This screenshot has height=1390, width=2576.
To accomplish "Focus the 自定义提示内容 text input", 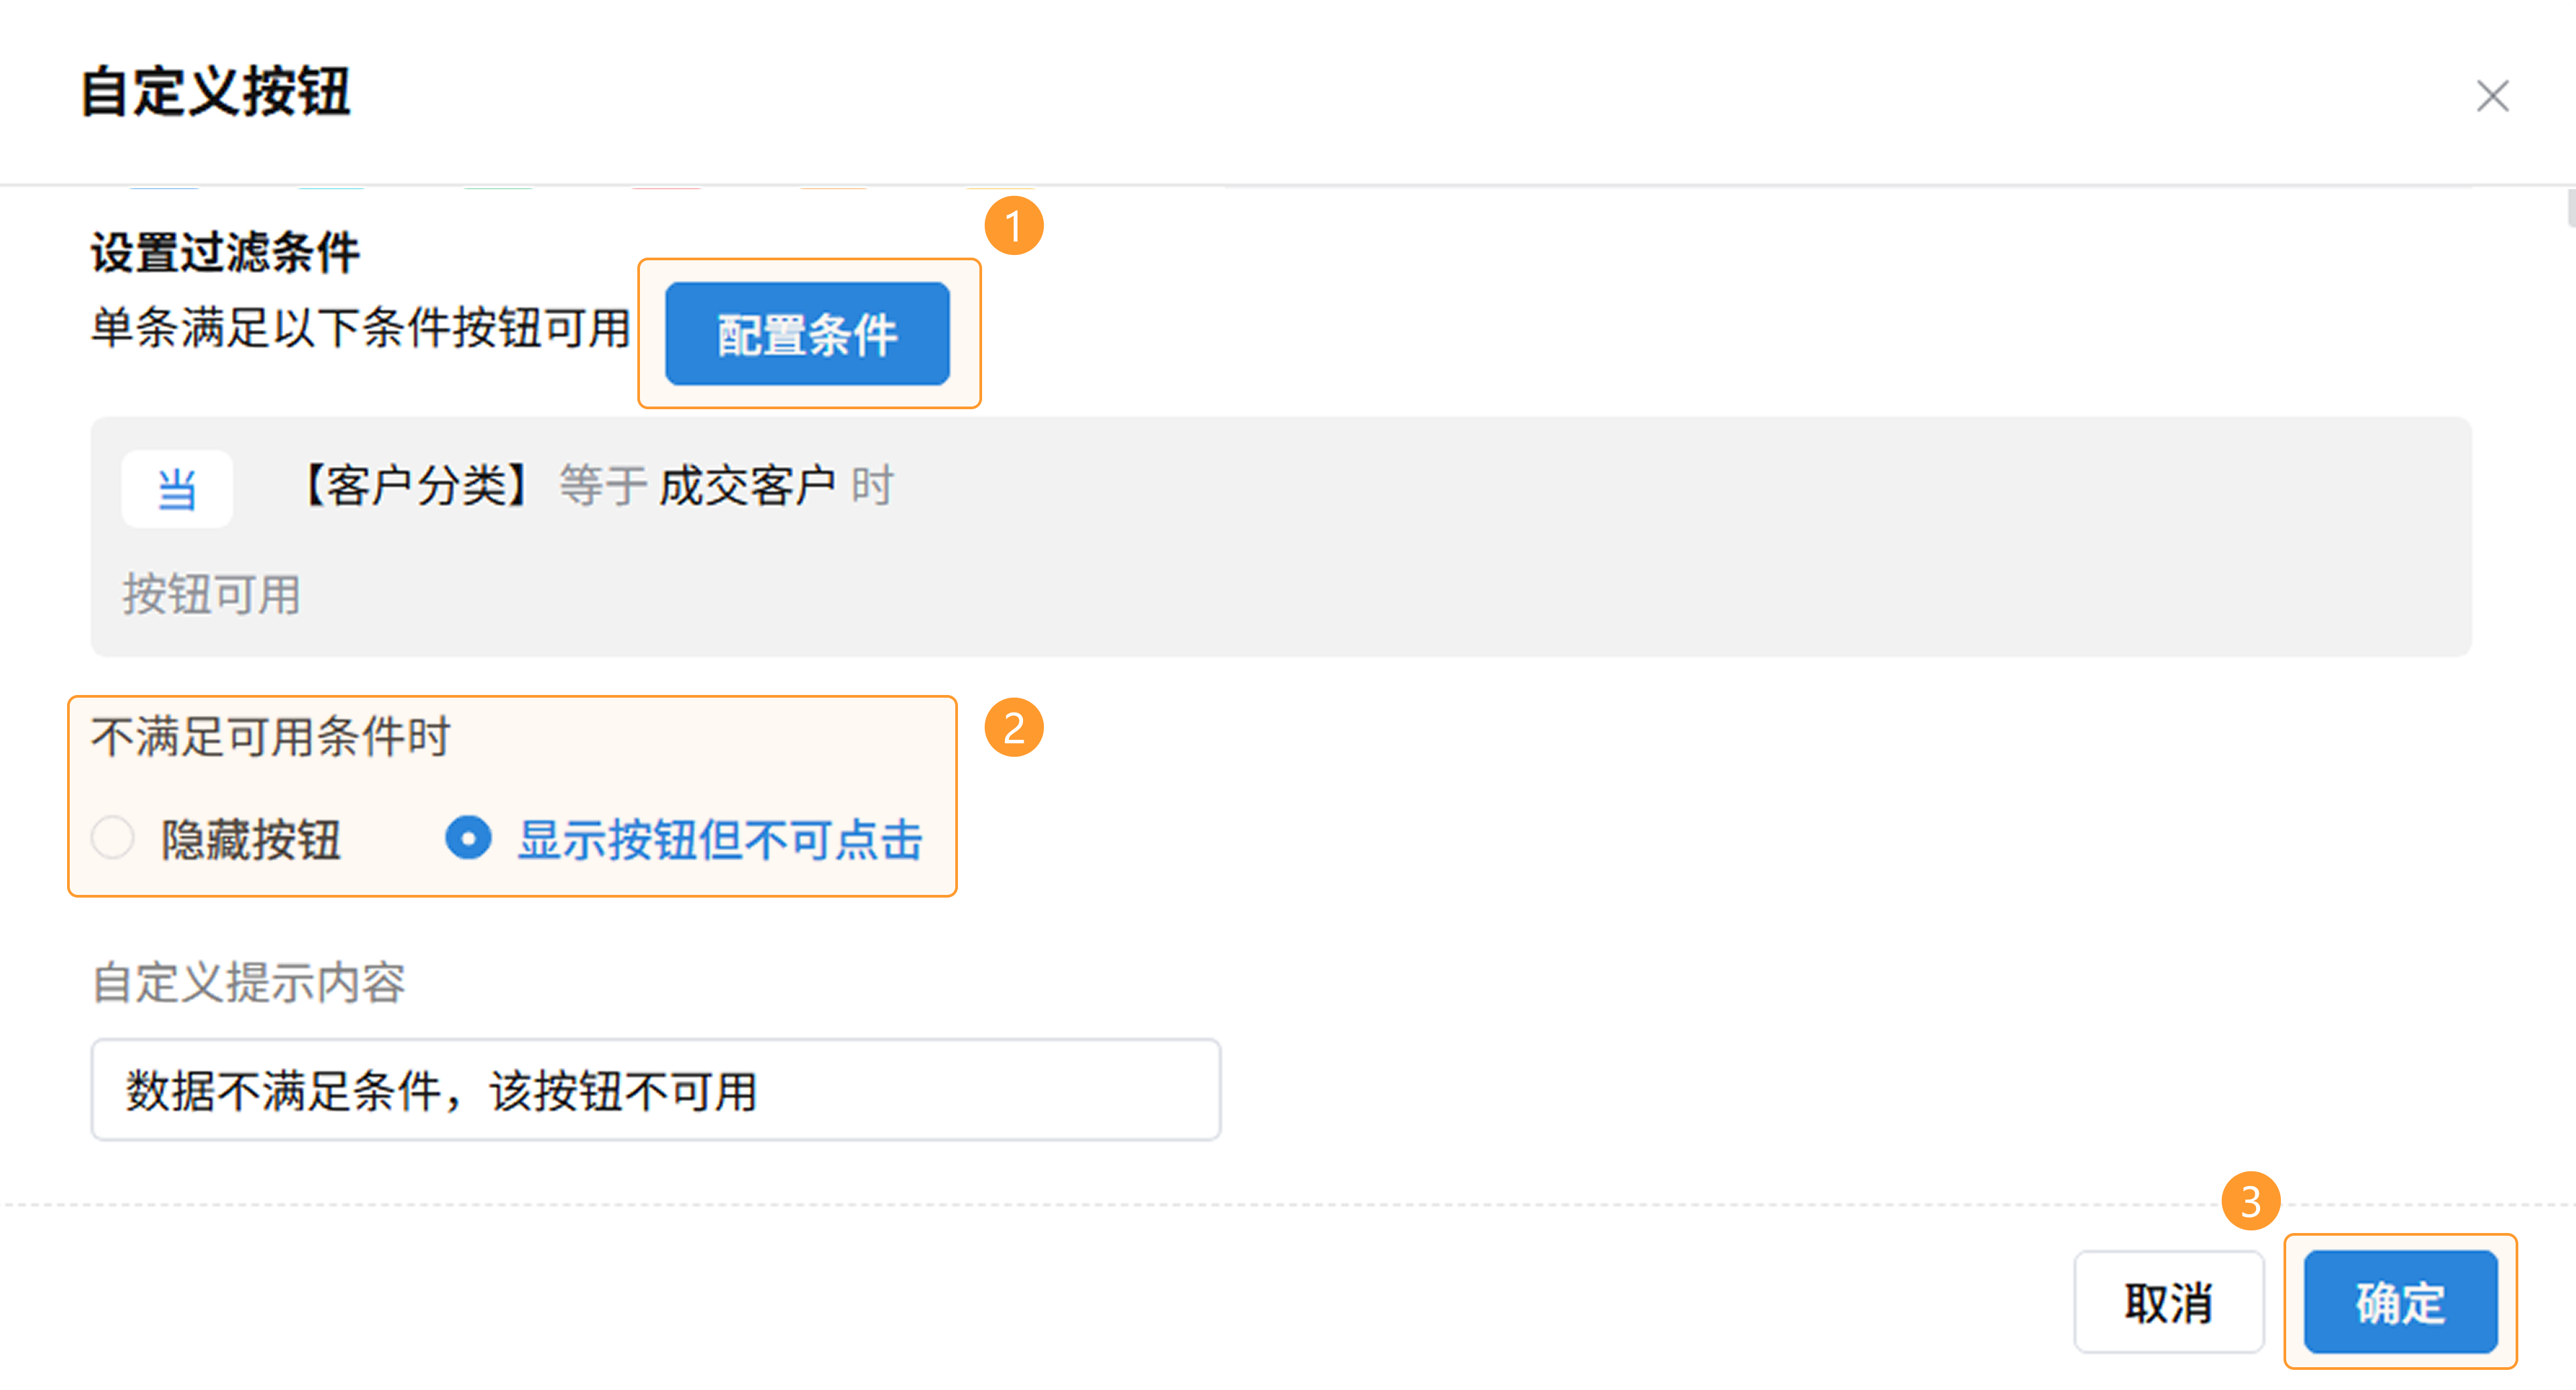I will point(655,1090).
